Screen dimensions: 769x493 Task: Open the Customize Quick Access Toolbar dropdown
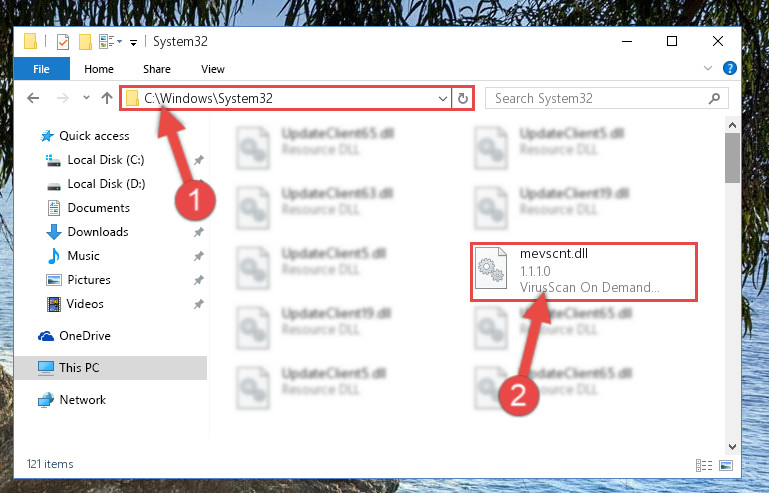[x=133, y=43]
